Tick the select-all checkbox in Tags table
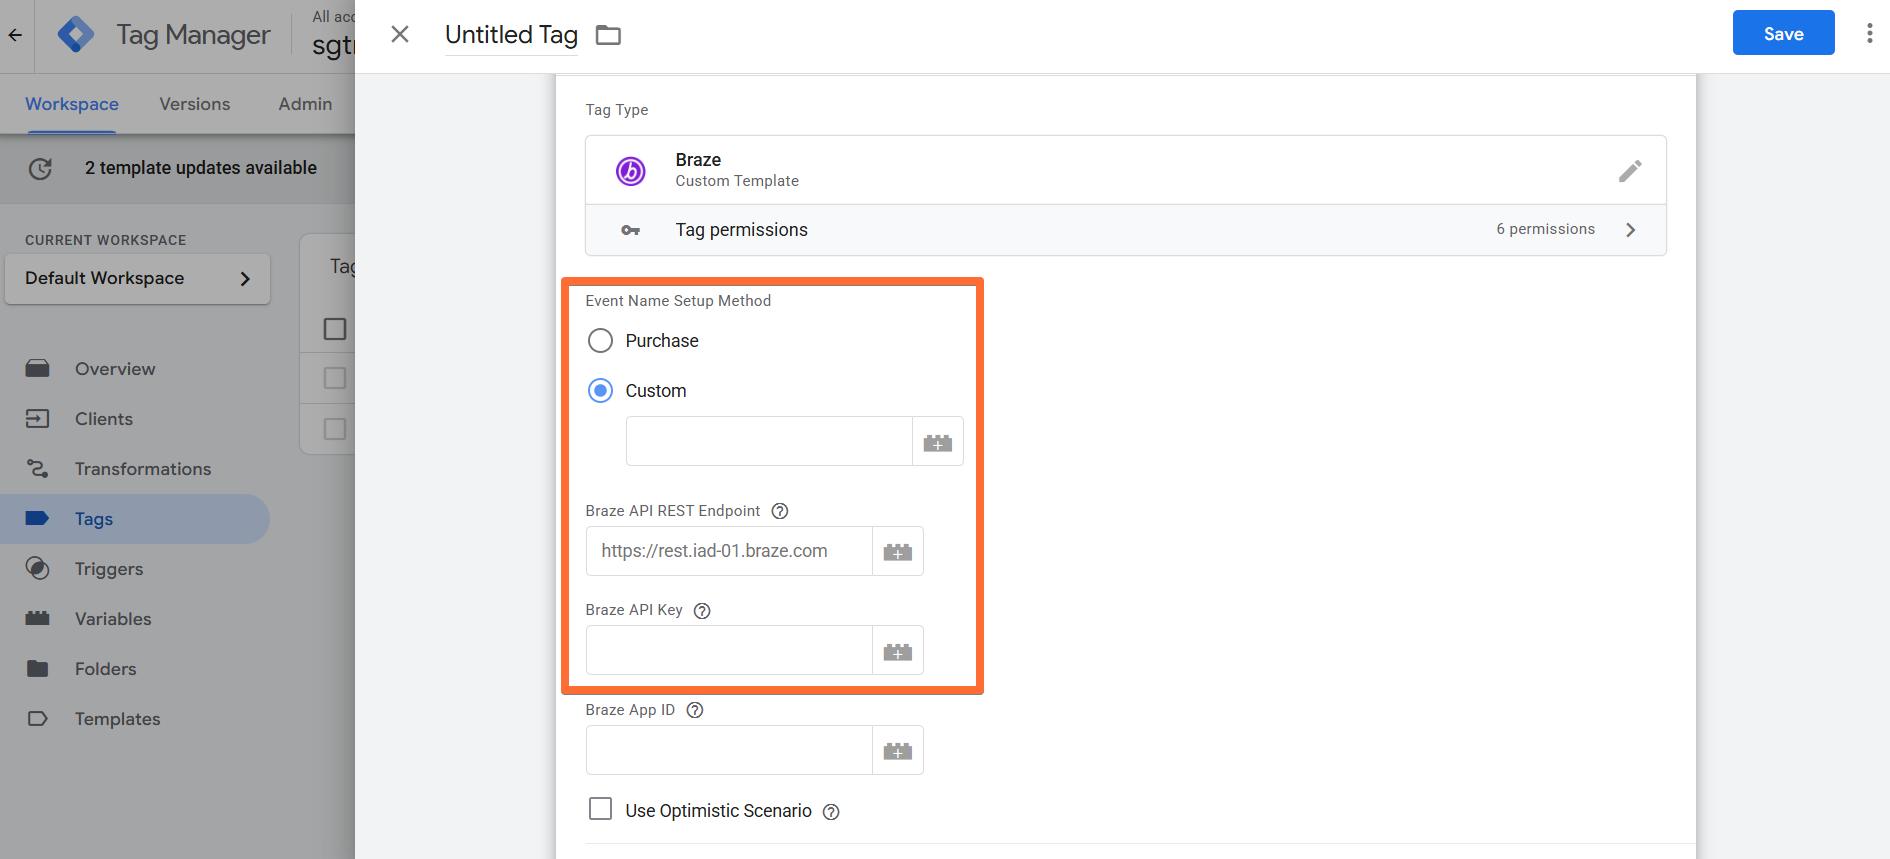The image size is (1890, 859). point(335,329)
